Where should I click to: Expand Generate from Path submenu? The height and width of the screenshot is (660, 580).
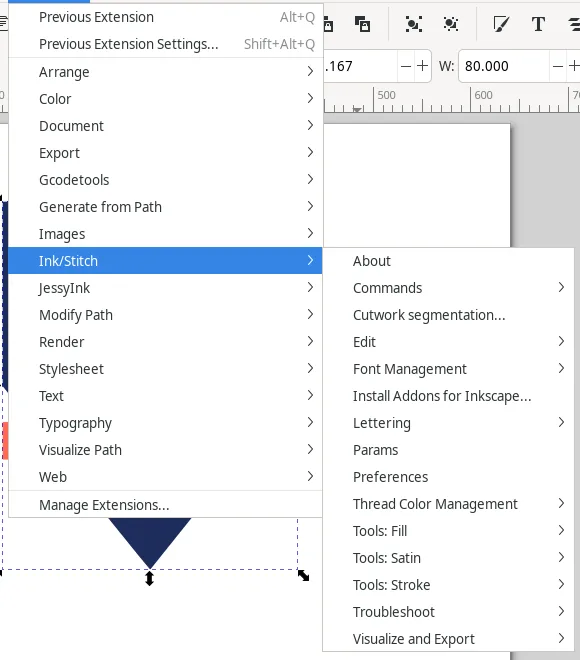tap(165, 207)
